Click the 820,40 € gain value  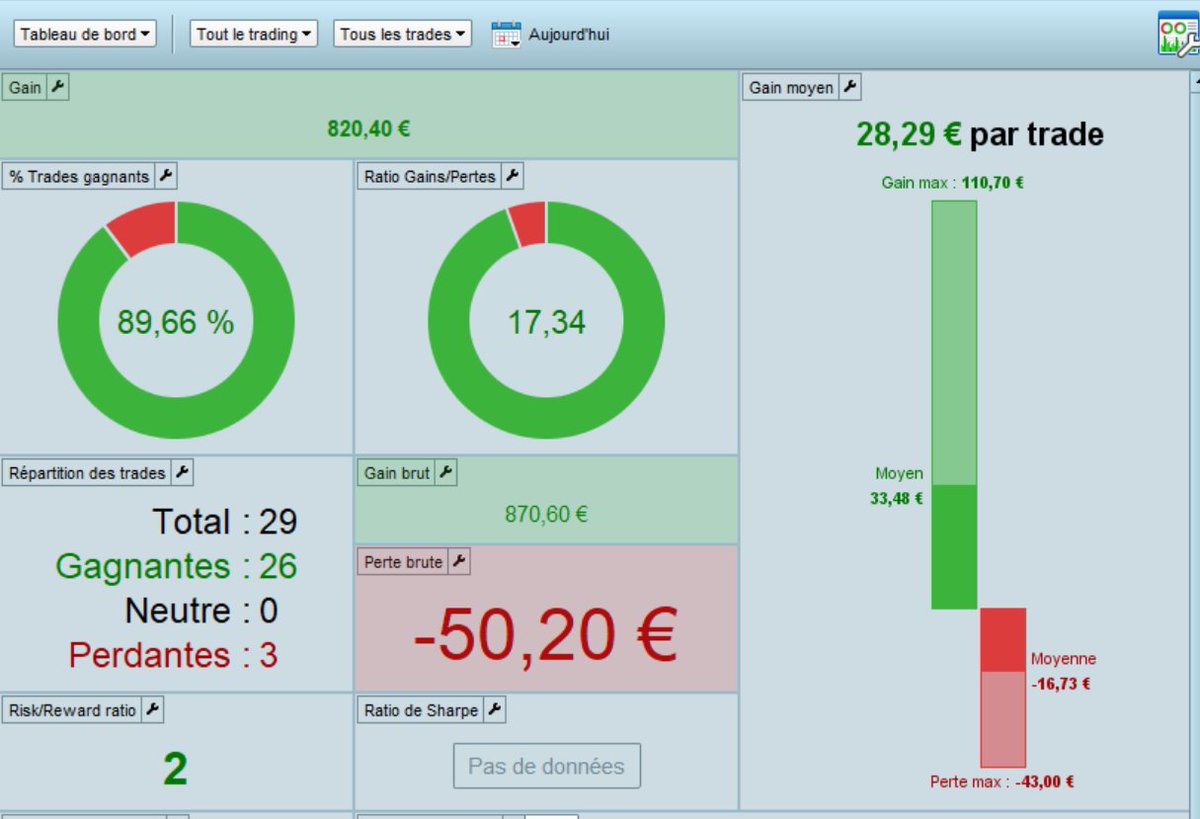point(369,129)
